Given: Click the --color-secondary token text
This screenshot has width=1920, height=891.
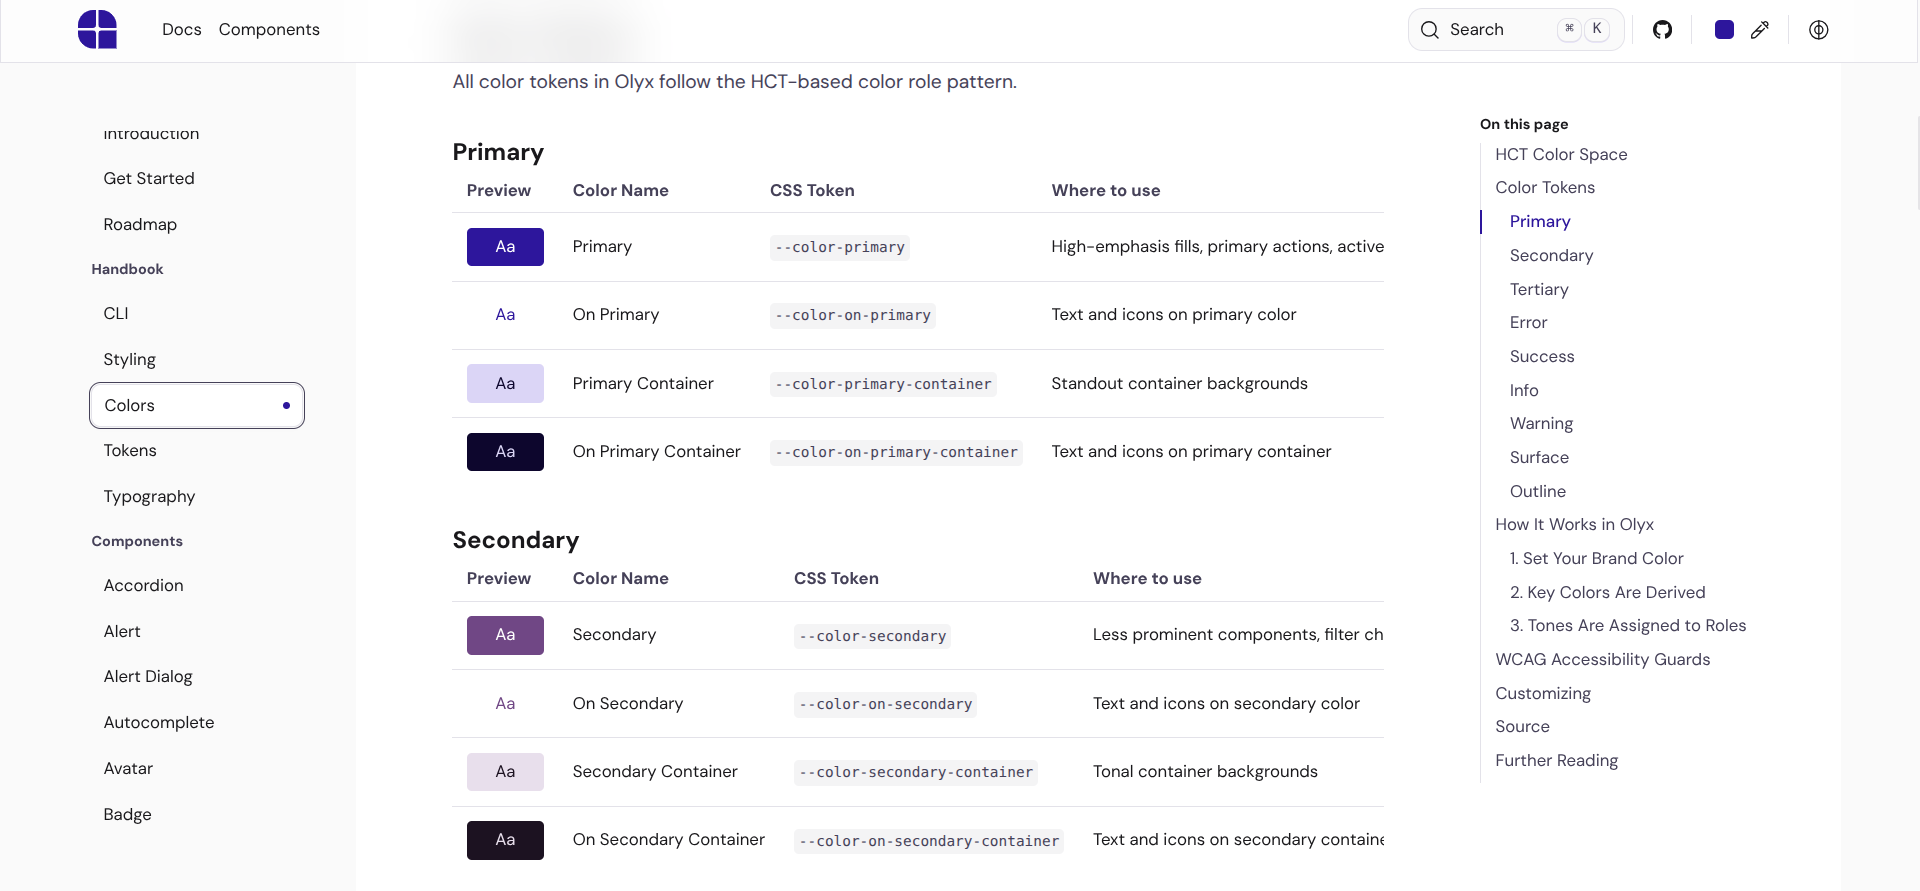Looking at the screenshot, I should pos(871,635).
